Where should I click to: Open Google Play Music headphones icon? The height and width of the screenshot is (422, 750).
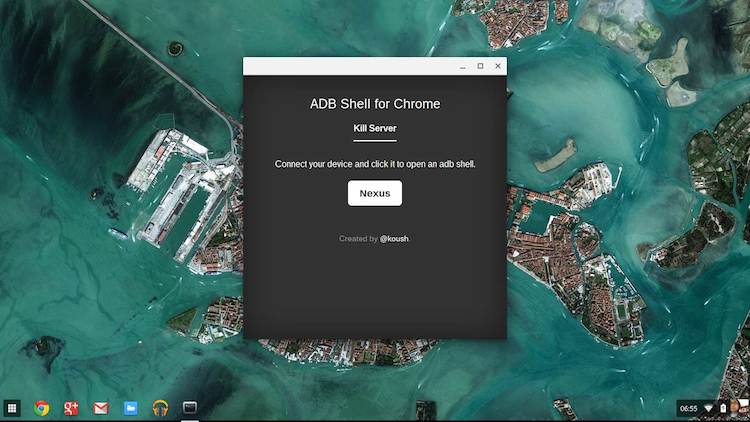coord(160,408)
